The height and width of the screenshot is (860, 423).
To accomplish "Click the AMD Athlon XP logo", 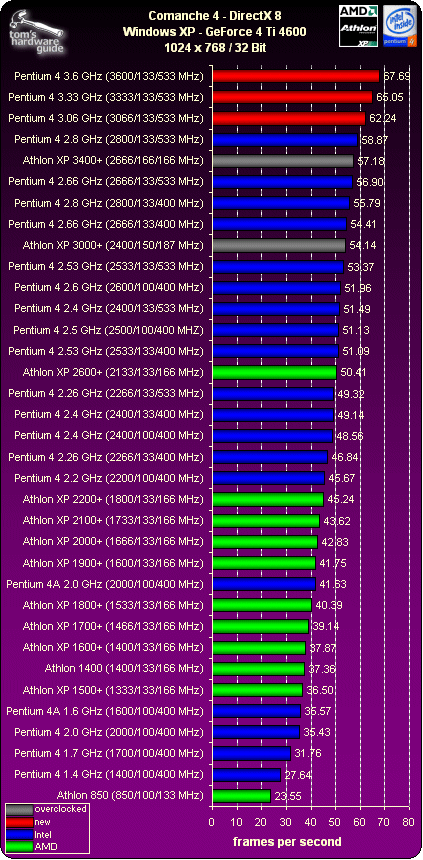I will (358, 26).
